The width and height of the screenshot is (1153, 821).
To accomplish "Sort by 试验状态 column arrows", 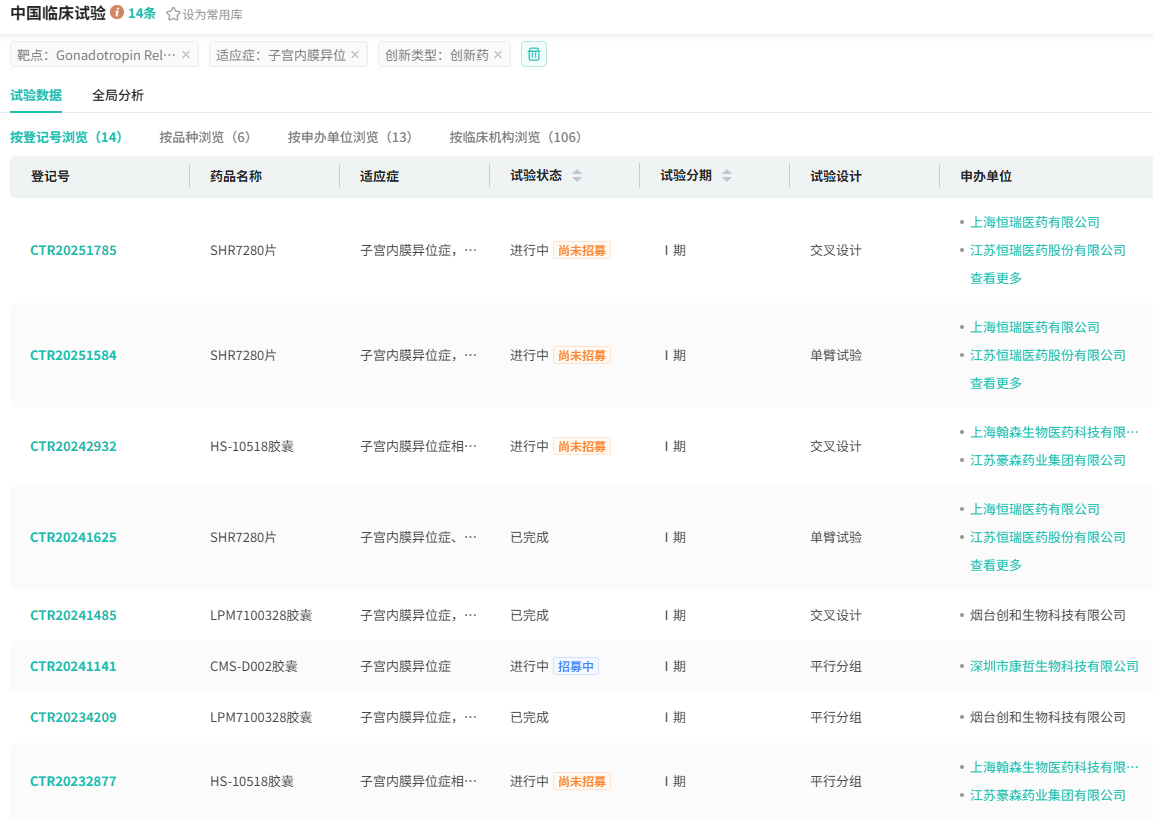I will pos(577,176).
